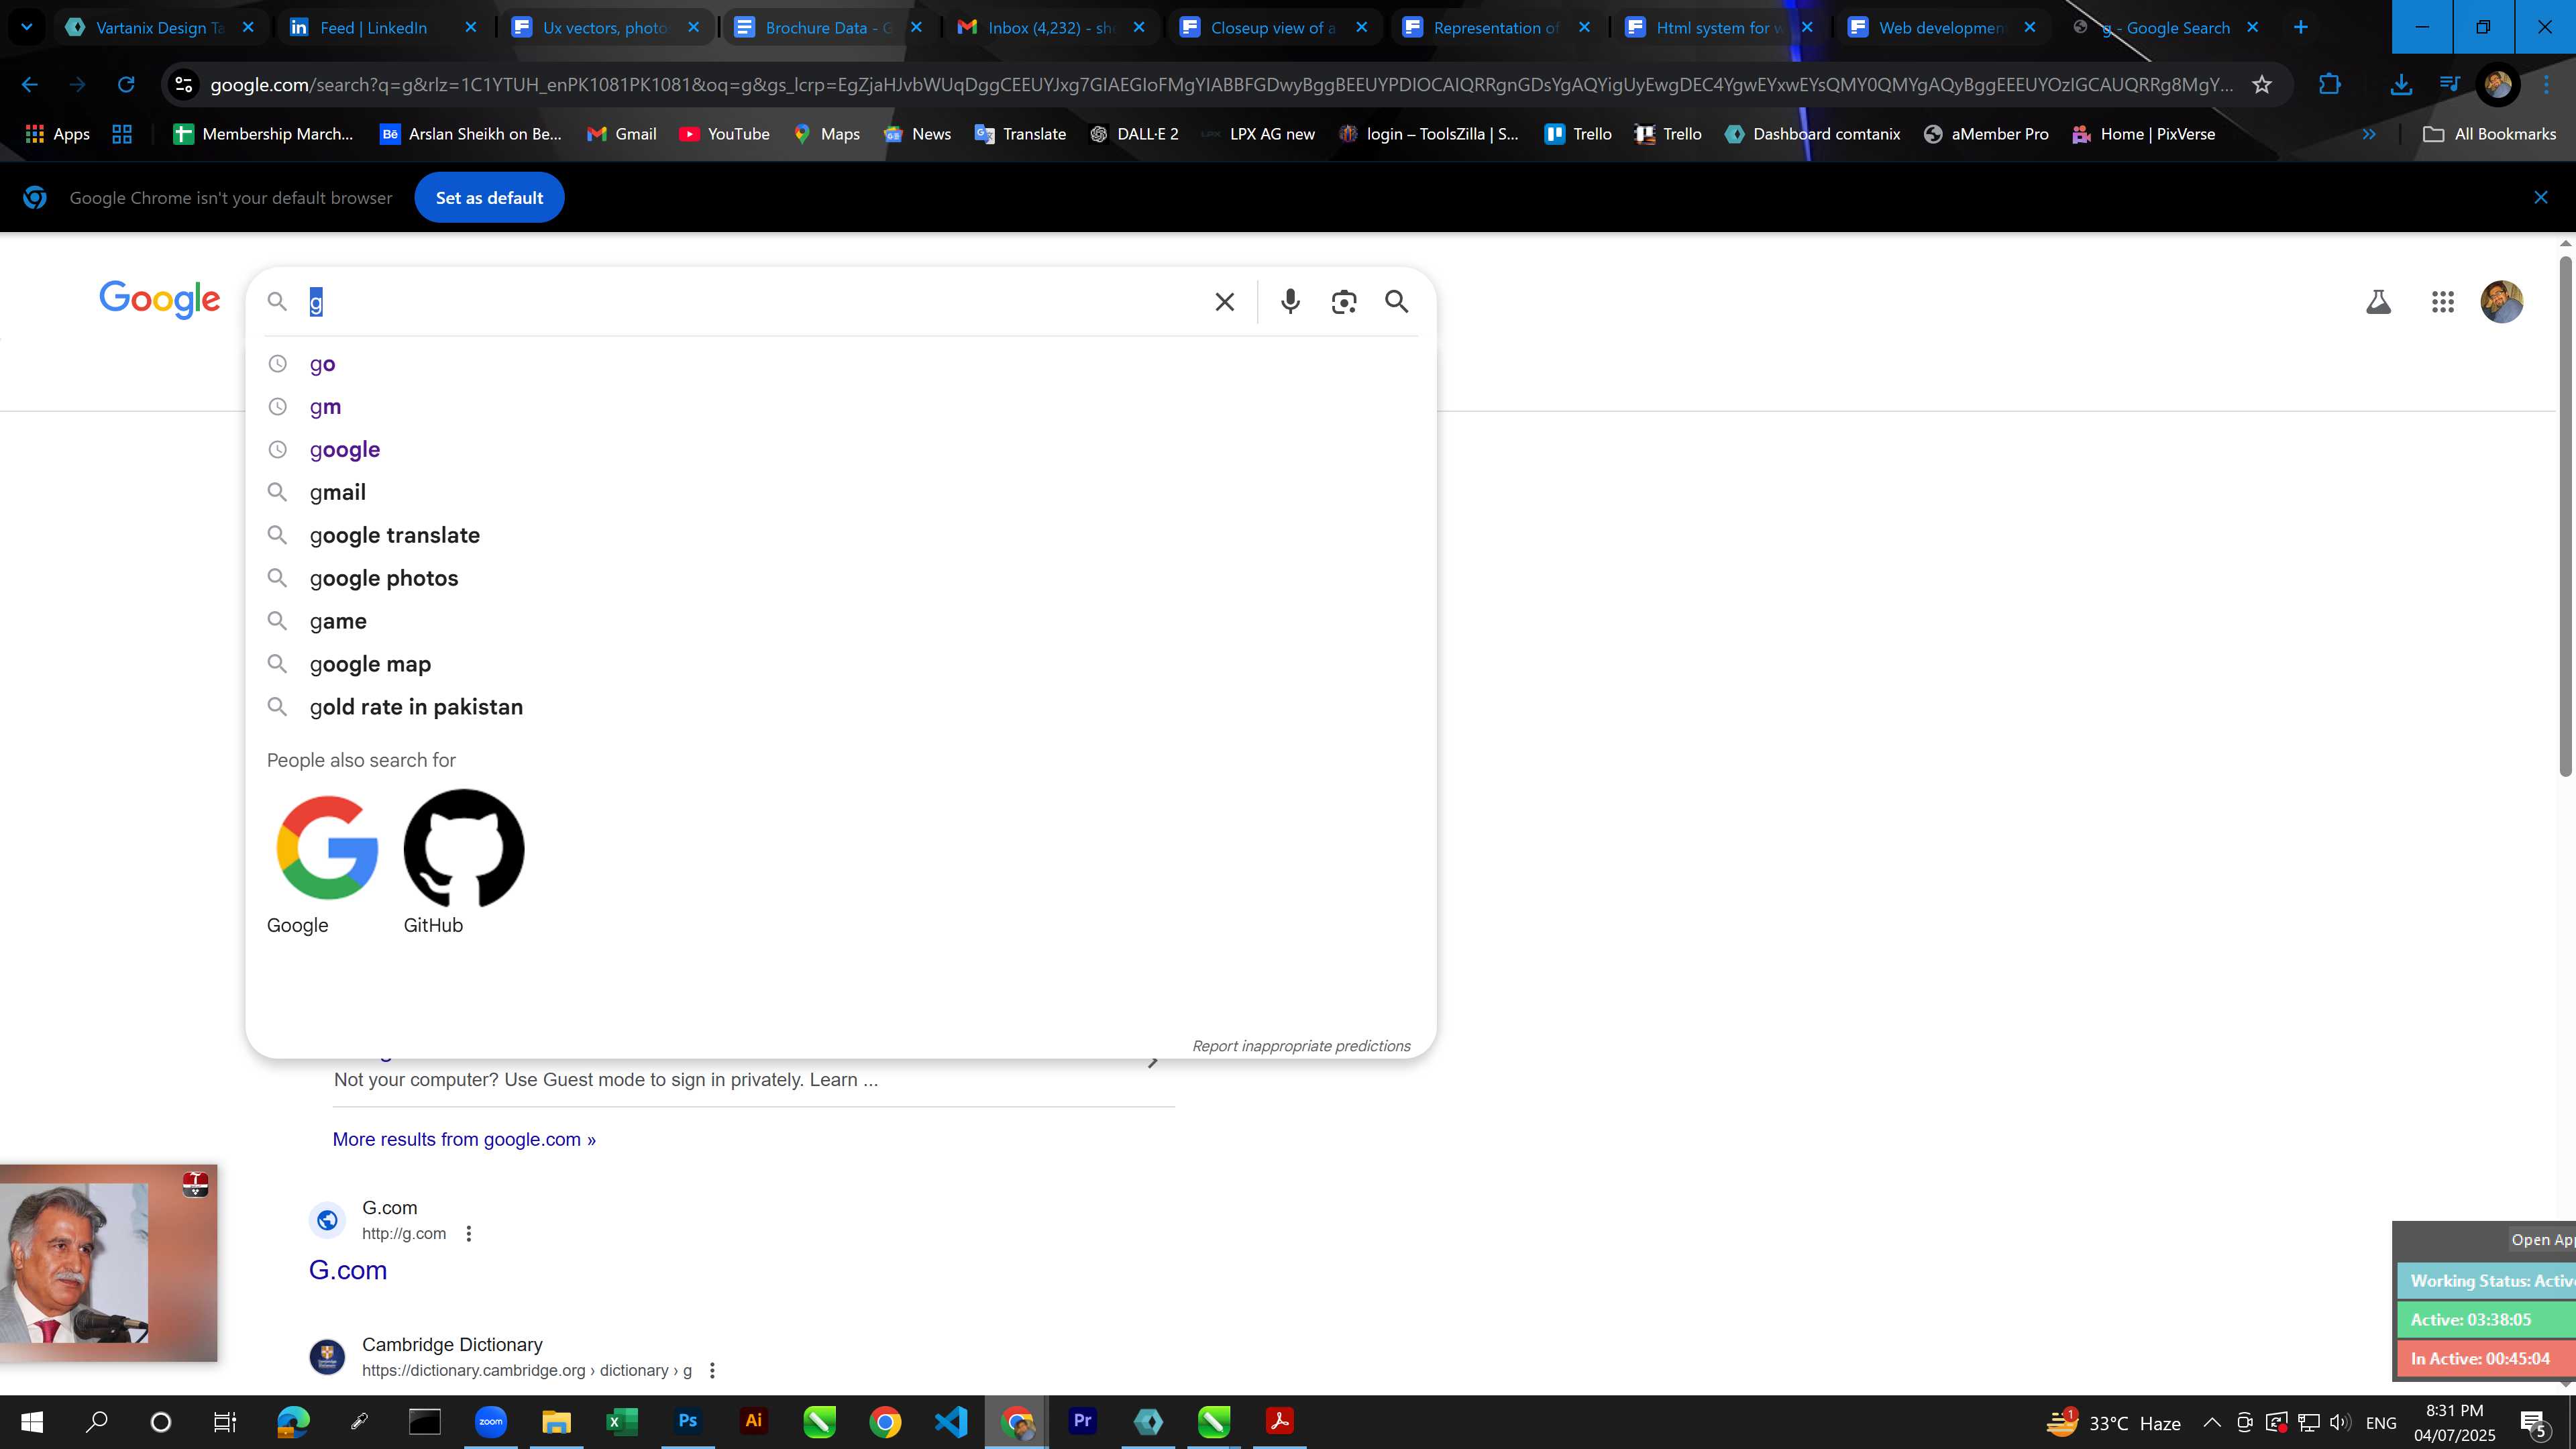Open Chrome downloads icon
The width and height of the screenshot is (2576, 1449).
[x=2400, y=85]
